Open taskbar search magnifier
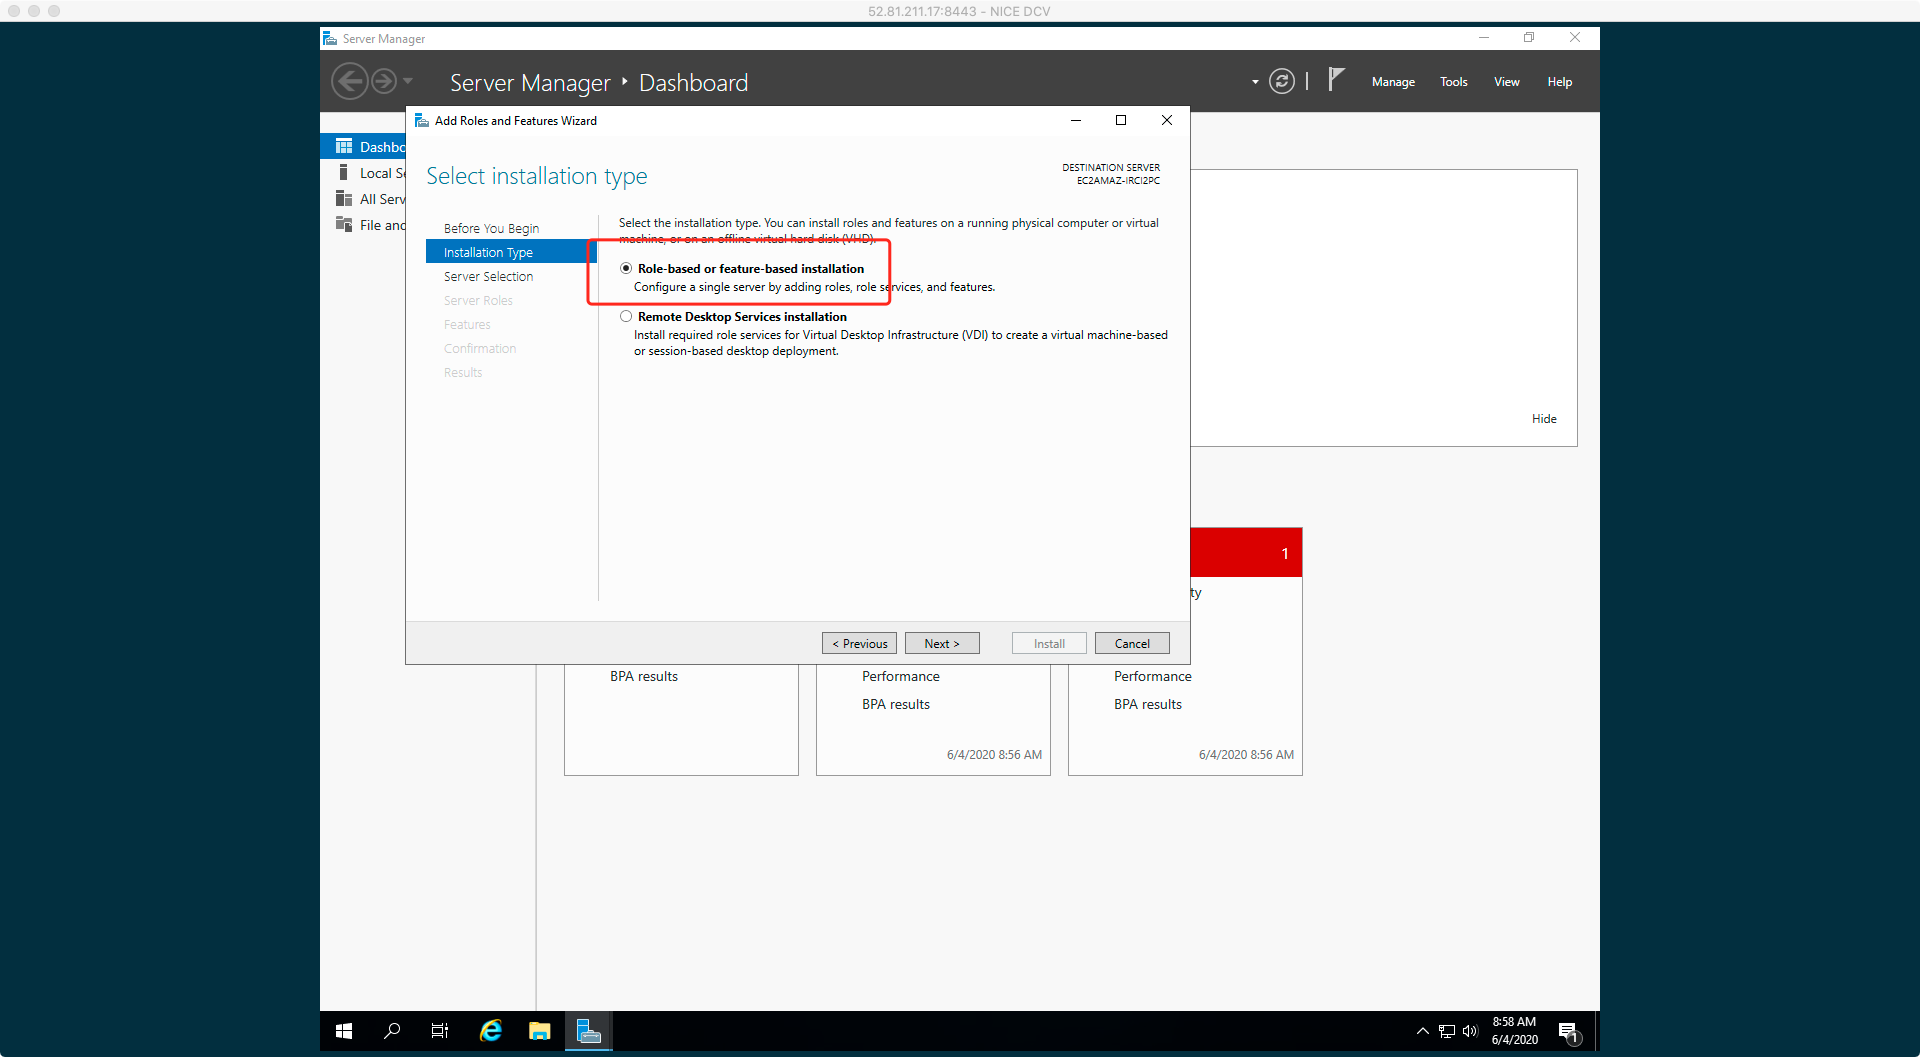This screenshot has height=1057, width=1920. 392,1031
